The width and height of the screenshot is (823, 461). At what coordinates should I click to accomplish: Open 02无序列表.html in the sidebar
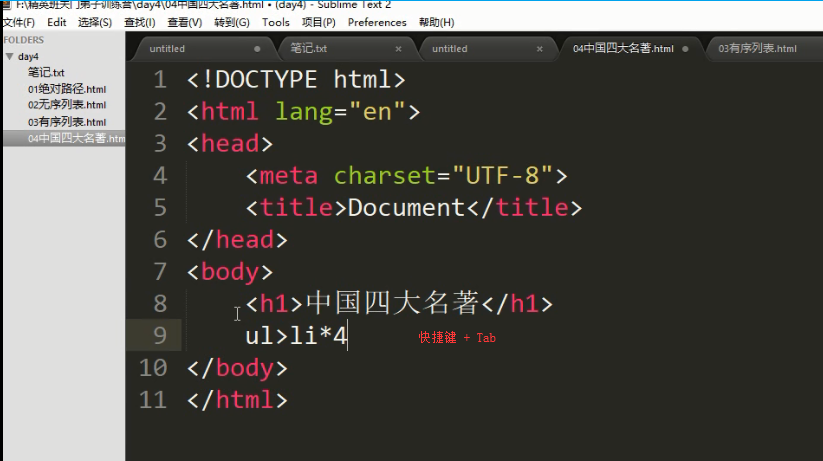(67, 105)
